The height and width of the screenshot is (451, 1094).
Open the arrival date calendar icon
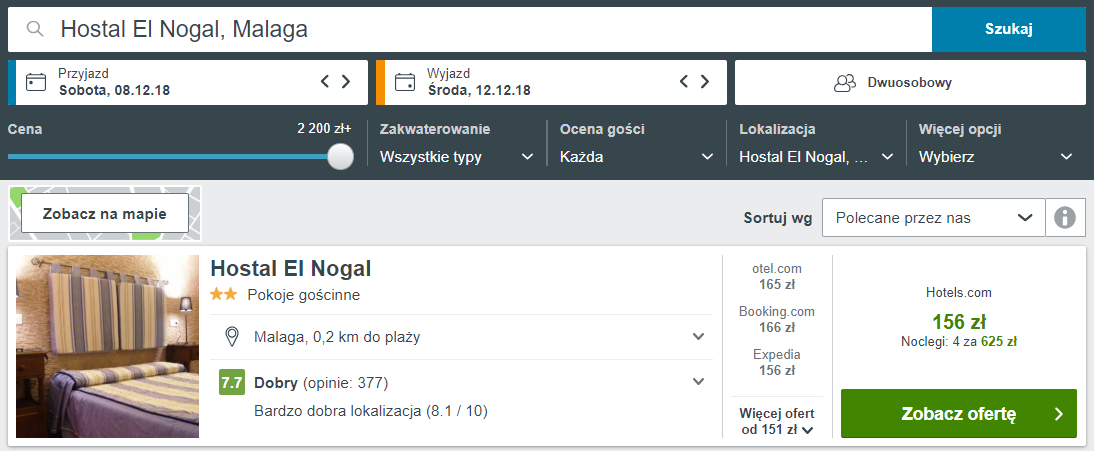[36, 82]
